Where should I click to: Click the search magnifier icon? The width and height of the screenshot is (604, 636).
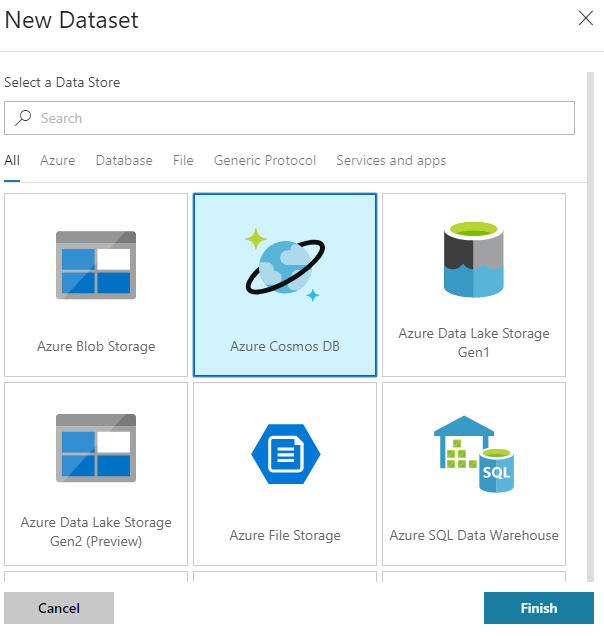(24, 118)
